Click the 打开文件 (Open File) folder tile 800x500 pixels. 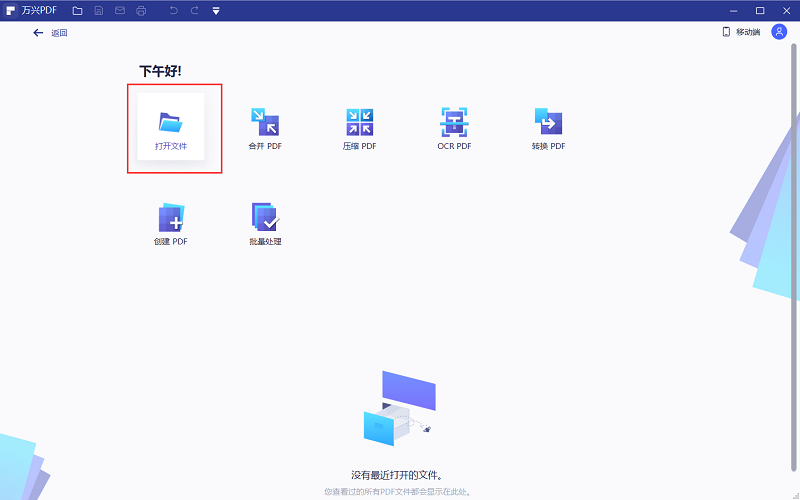tap(171, 127)
